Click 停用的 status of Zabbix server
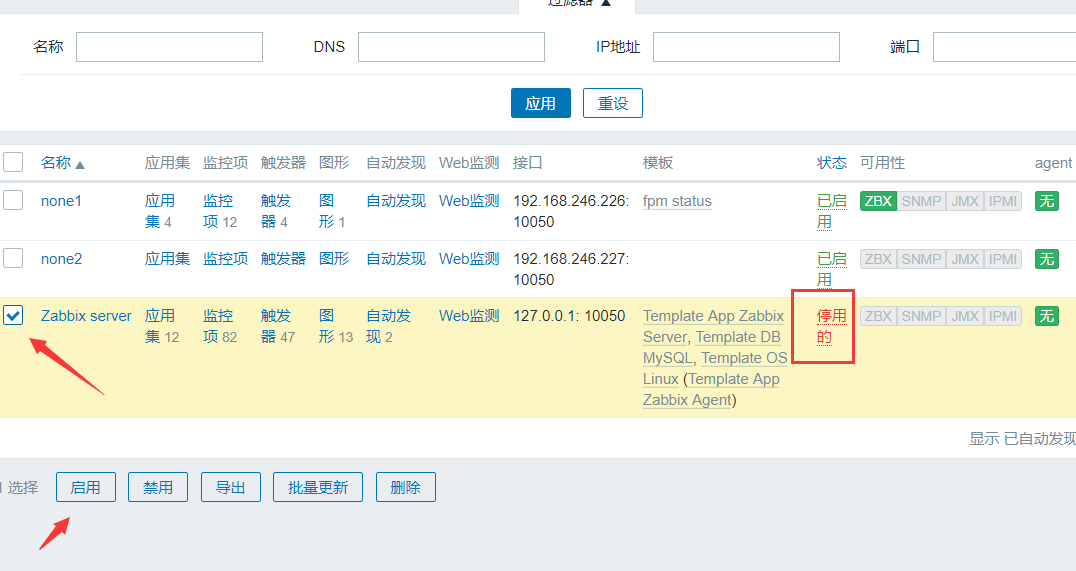The height and width of the screenshot is (571, 1076). 832,326
